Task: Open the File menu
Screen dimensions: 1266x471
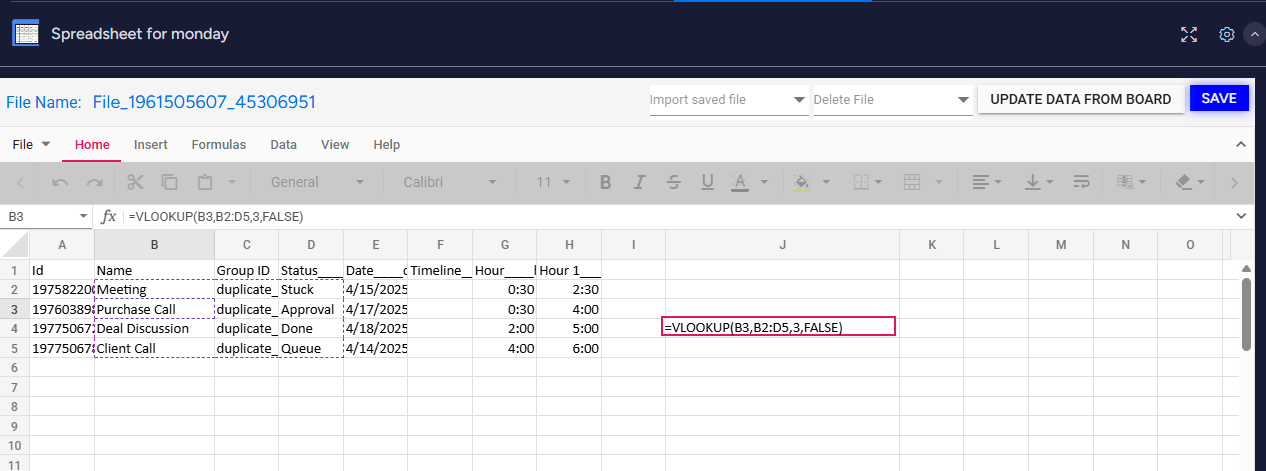Action: click(x=31, y=145)
